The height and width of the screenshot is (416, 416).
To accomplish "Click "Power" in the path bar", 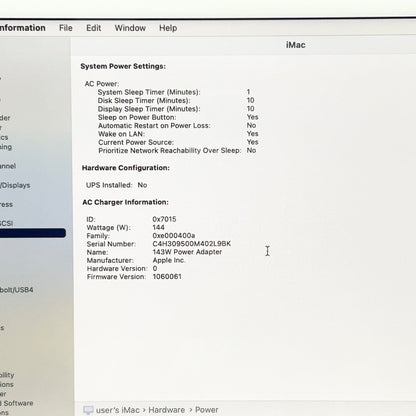I will point(207,410).
